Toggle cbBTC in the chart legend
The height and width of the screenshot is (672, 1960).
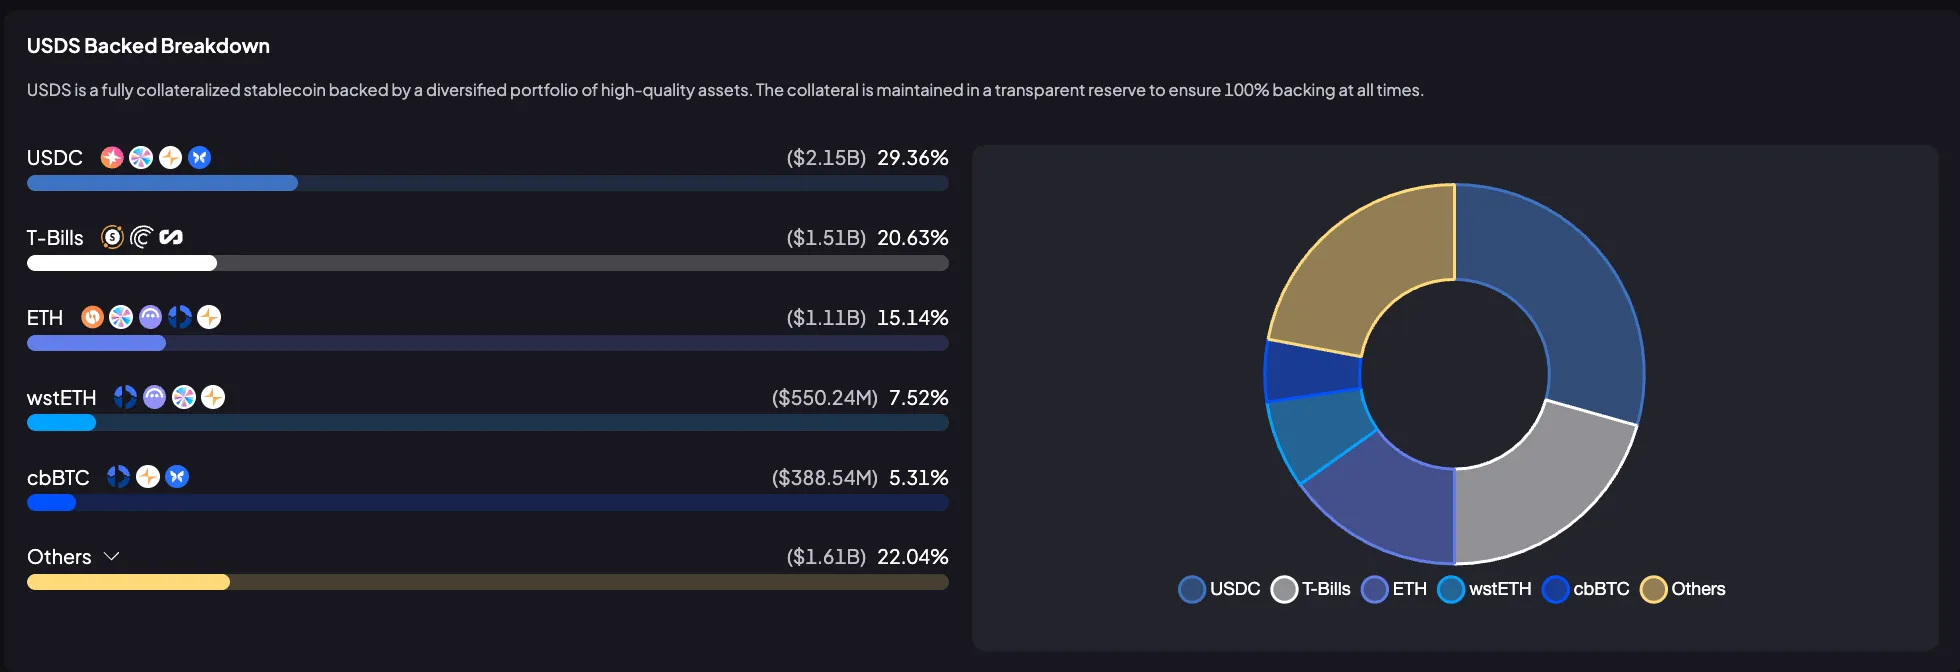click(1586, 589)
